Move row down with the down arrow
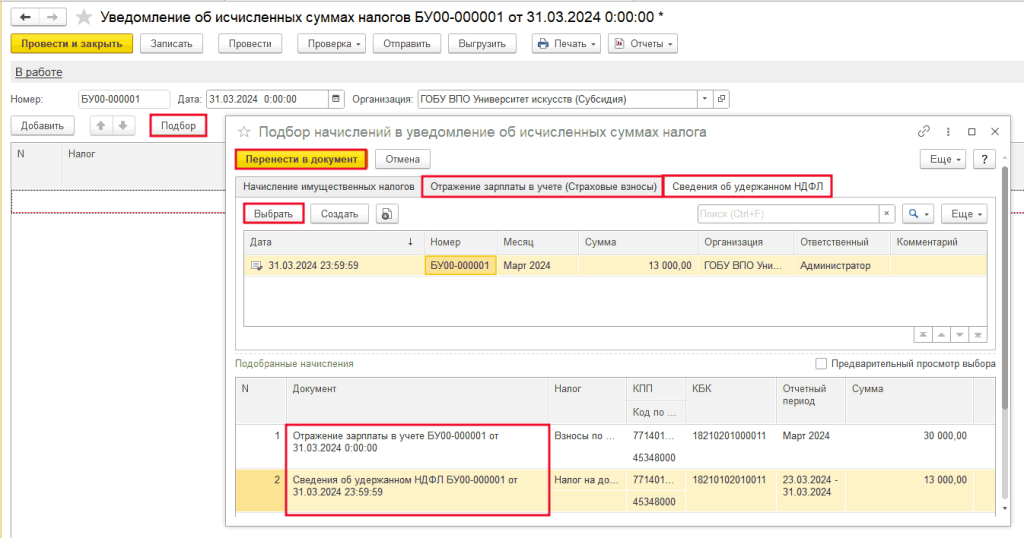The height and width of the screenshot is (538, 1024). coord(122,125)
